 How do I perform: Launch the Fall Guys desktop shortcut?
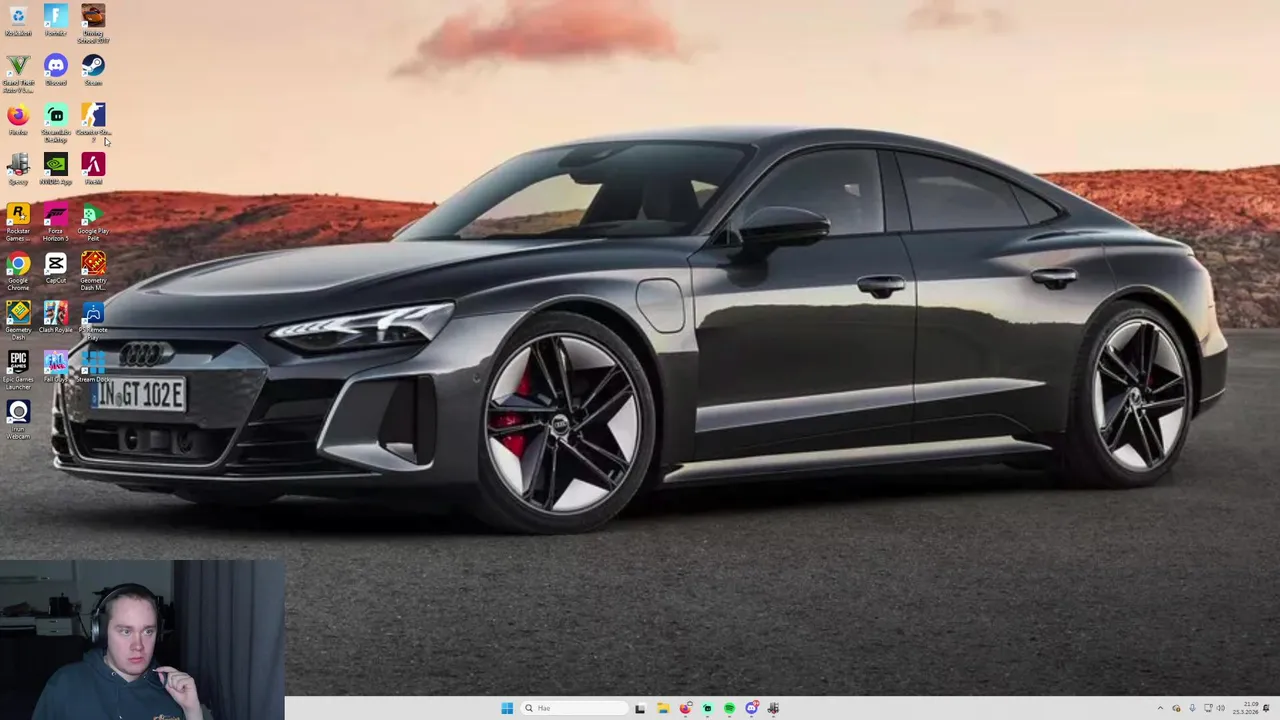(x=55, y=367)
